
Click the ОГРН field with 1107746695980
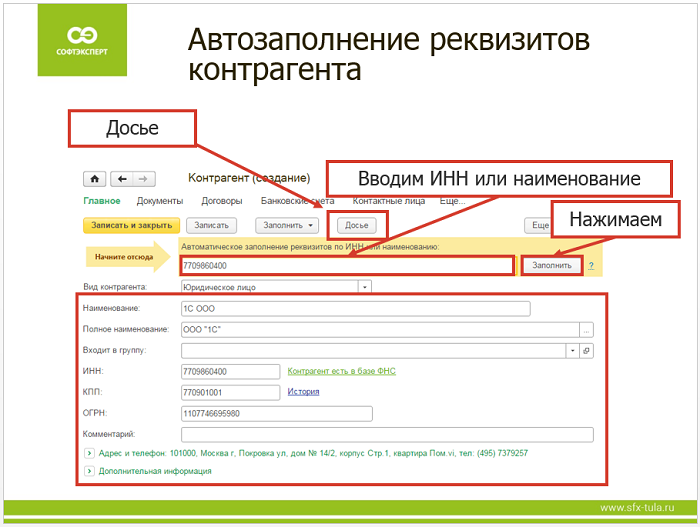click(277, 414)
